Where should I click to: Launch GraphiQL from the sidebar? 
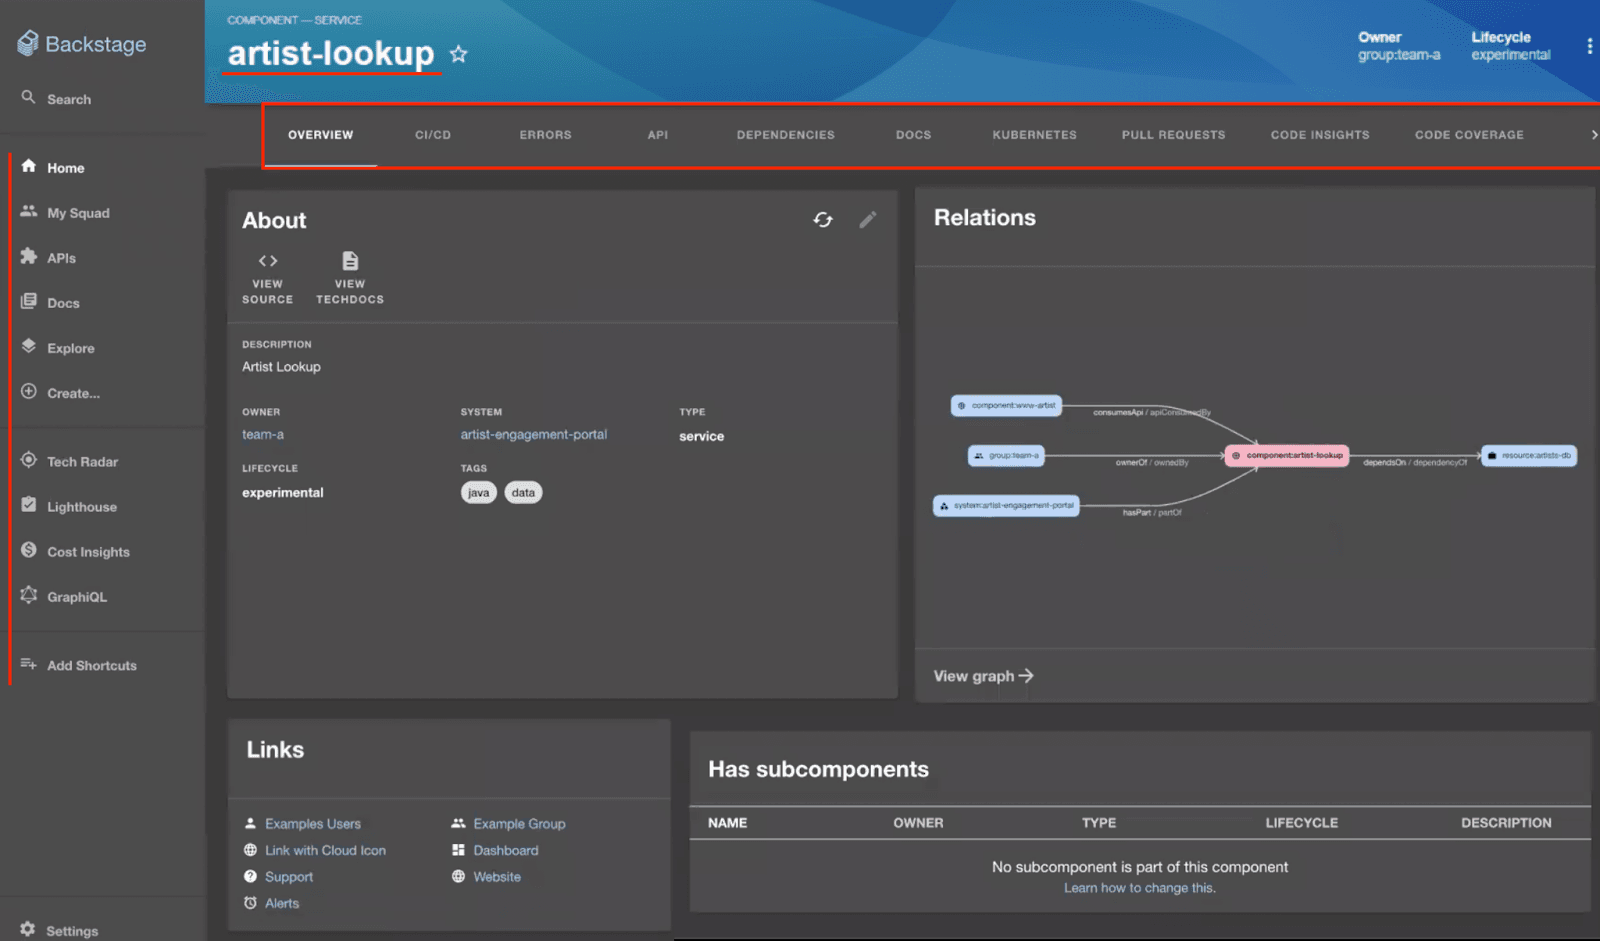click(x=76, y=597)
